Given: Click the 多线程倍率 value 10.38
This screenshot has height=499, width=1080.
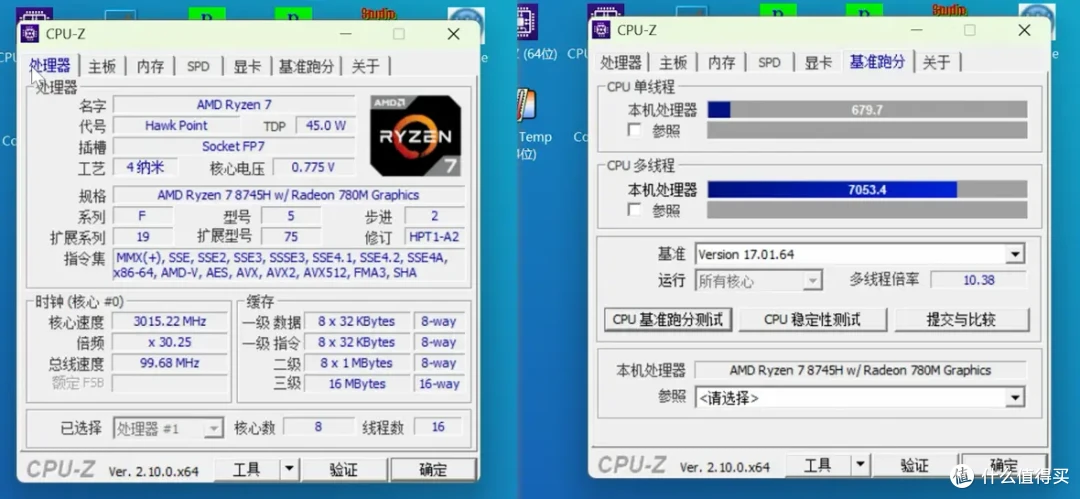Looking at the screenshot, I should tap(978, 280).
